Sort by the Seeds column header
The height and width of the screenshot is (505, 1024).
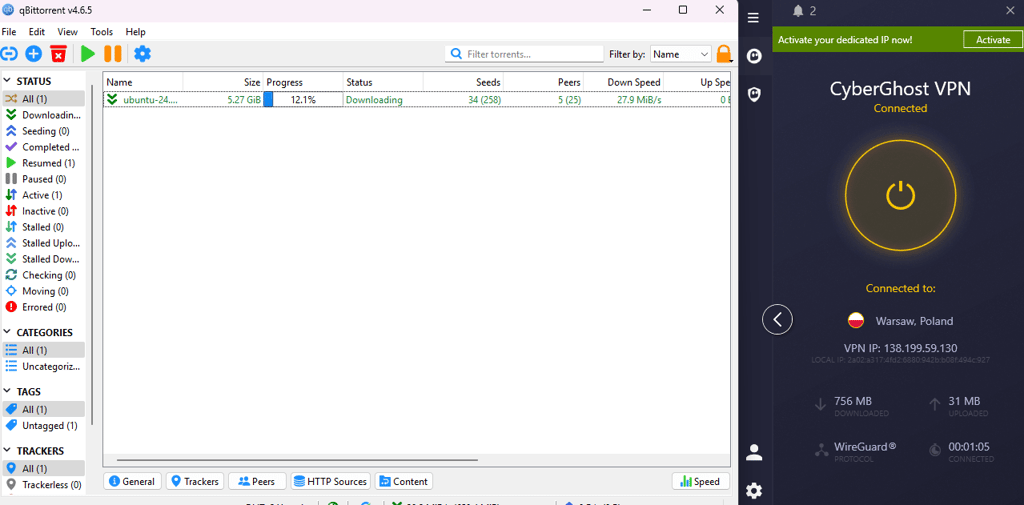463,82
